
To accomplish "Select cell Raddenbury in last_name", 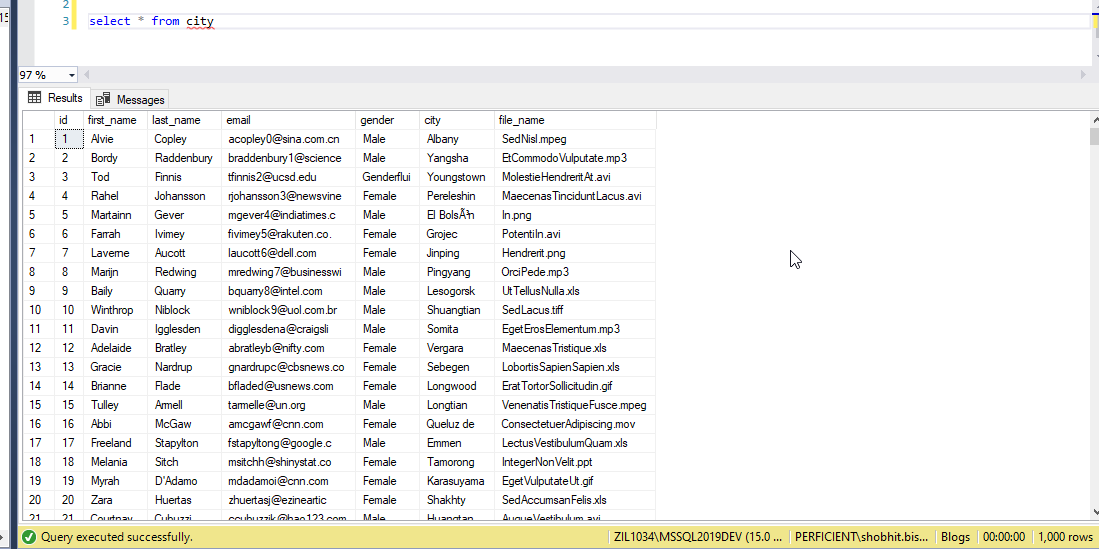I will [184, 158].
